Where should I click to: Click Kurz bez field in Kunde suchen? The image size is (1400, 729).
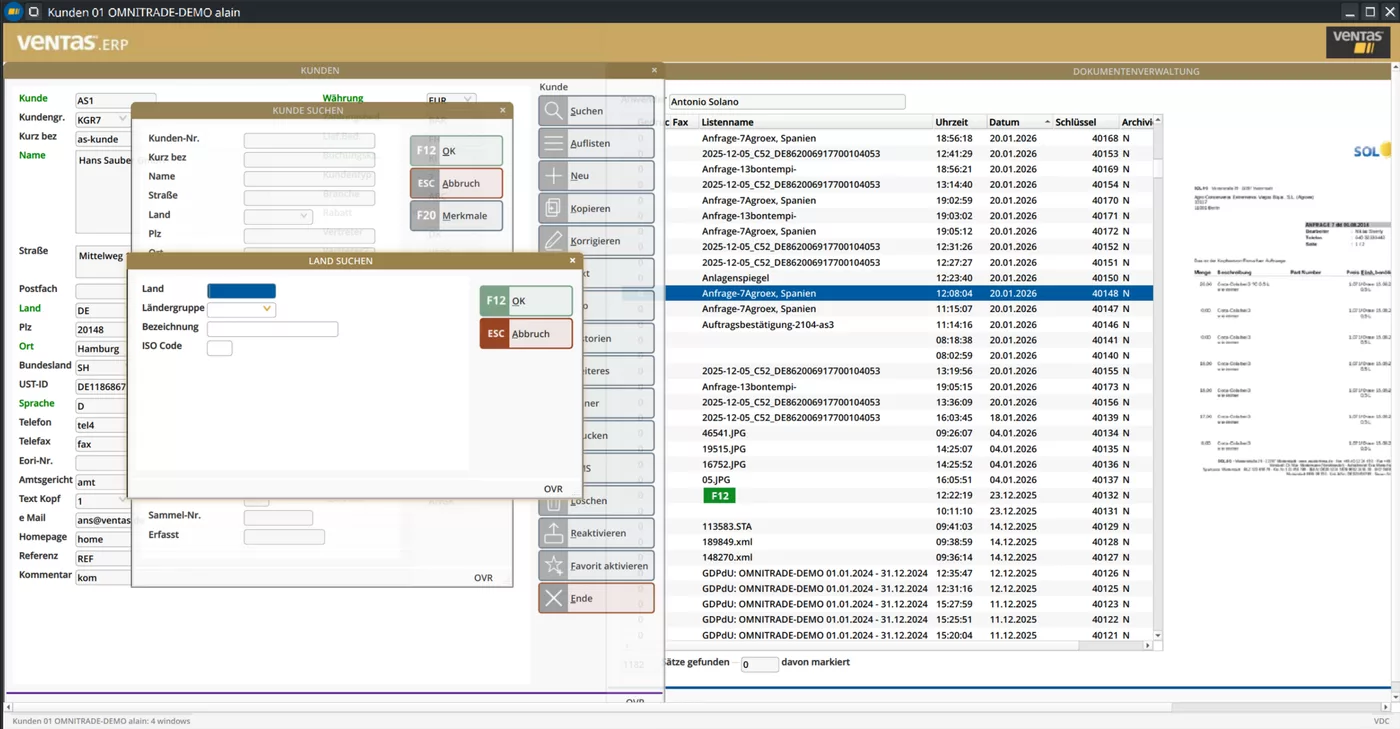pyautogui.click(x=309, y=160)
